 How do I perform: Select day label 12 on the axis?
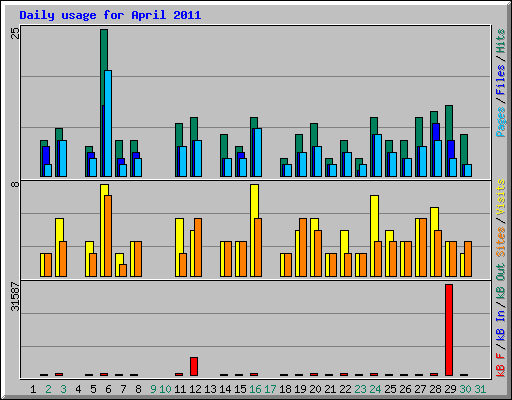(x=195, y=389)
